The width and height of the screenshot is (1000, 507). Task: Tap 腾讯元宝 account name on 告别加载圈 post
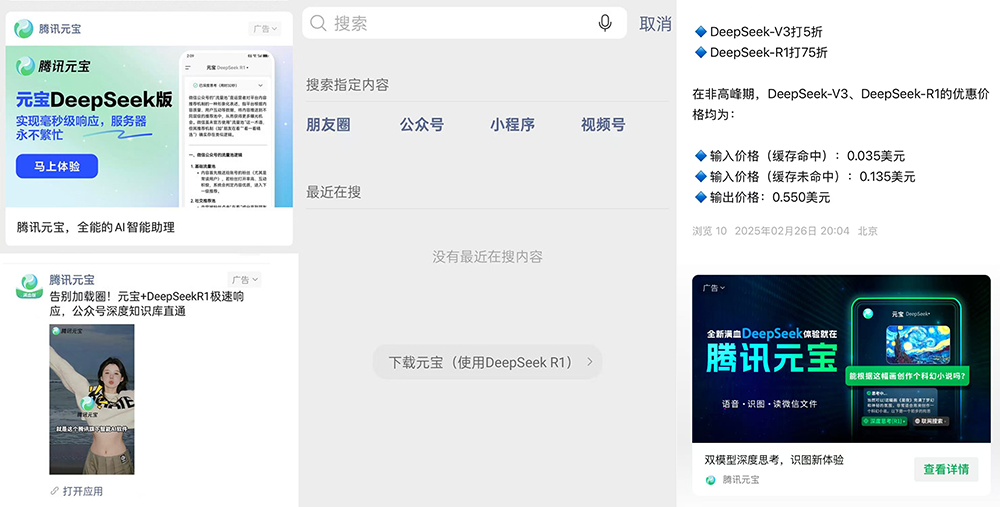(71, 279)
